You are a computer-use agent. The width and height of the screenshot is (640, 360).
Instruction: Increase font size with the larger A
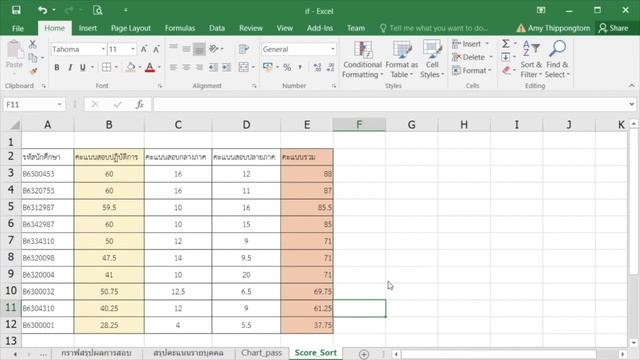point(144,49)
